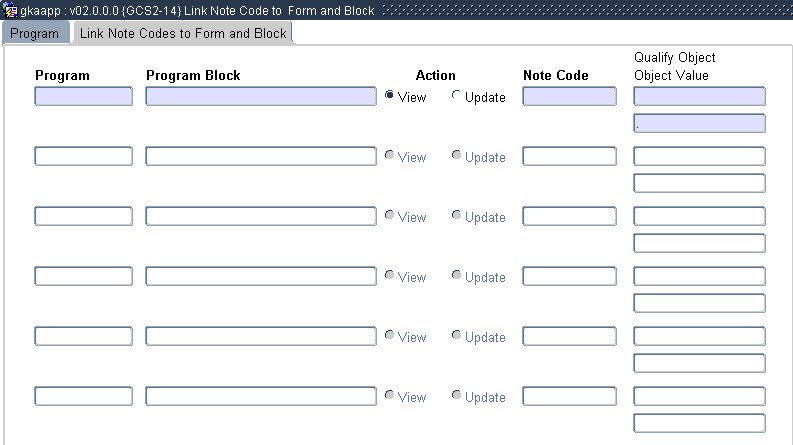Screen dimensions: 793x445
Task: Click first row Object Value field
Action: [699, 124]
